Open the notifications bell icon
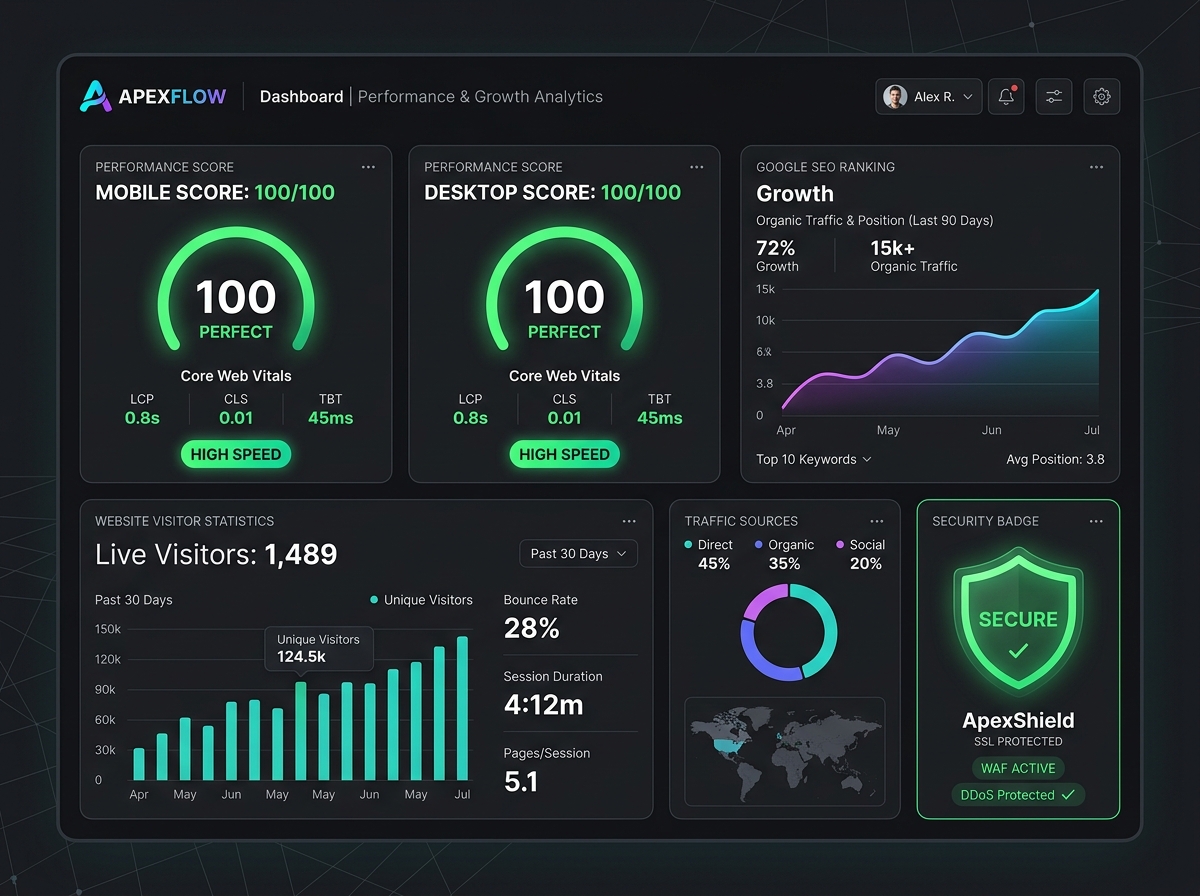The width and height of the screenshot is (1200, 896). 1006,97
